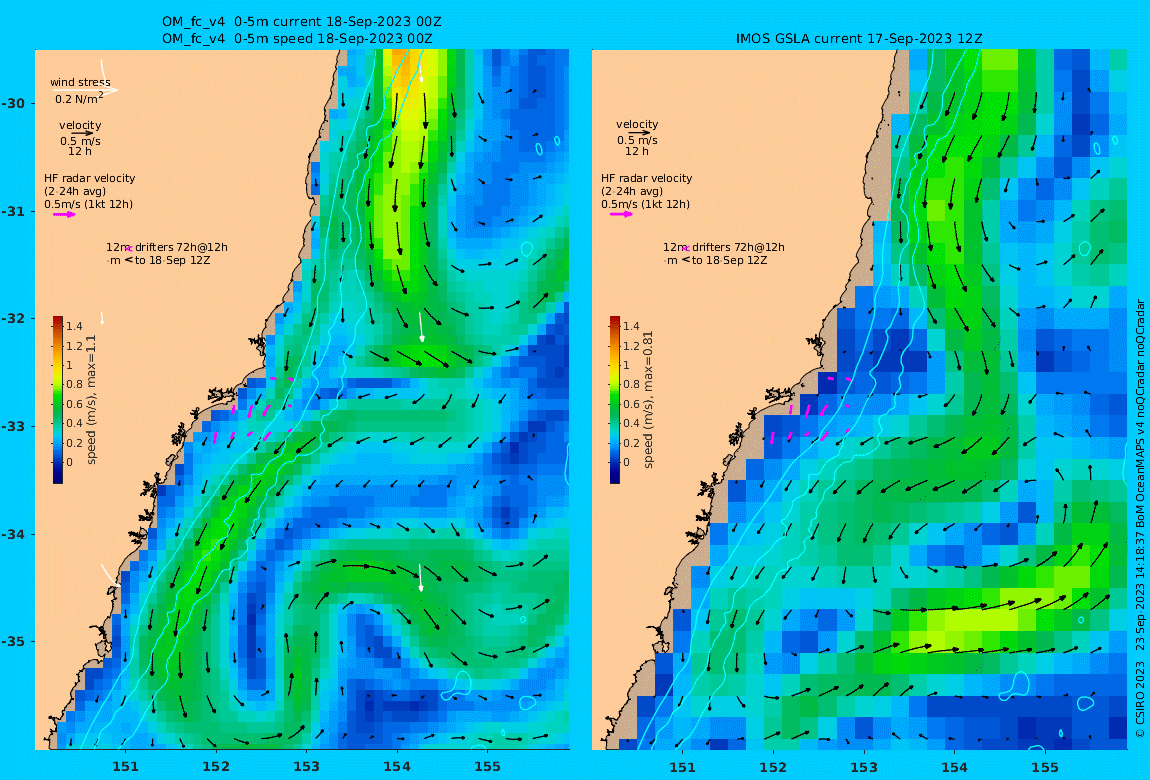This screenshot has width=1150, height=780.
Task: Click longitude label '151' under OM_fc_v4 map
Action: click(125, 767)
